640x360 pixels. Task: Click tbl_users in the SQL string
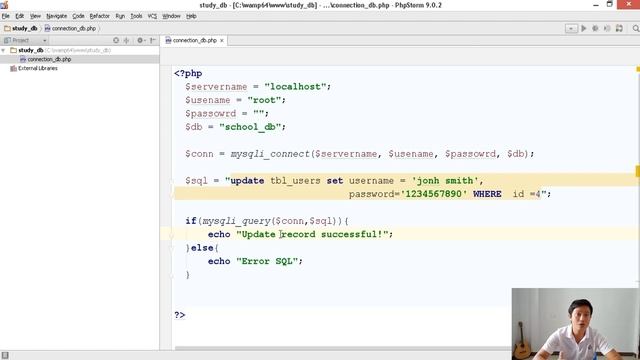[295, 181]
